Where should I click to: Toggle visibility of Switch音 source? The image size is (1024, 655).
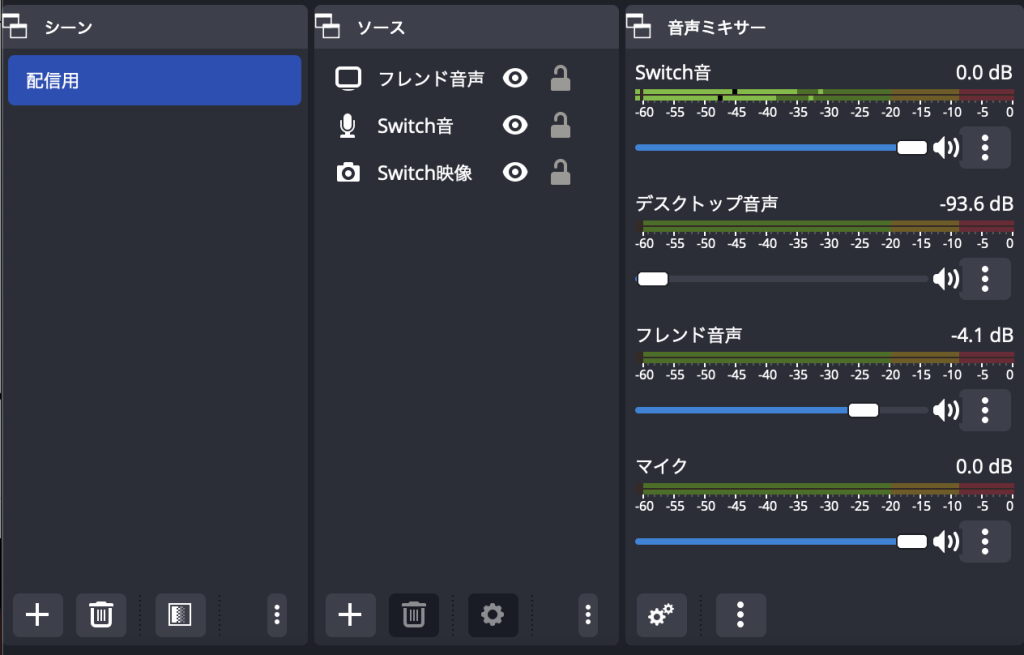point(515,125)
